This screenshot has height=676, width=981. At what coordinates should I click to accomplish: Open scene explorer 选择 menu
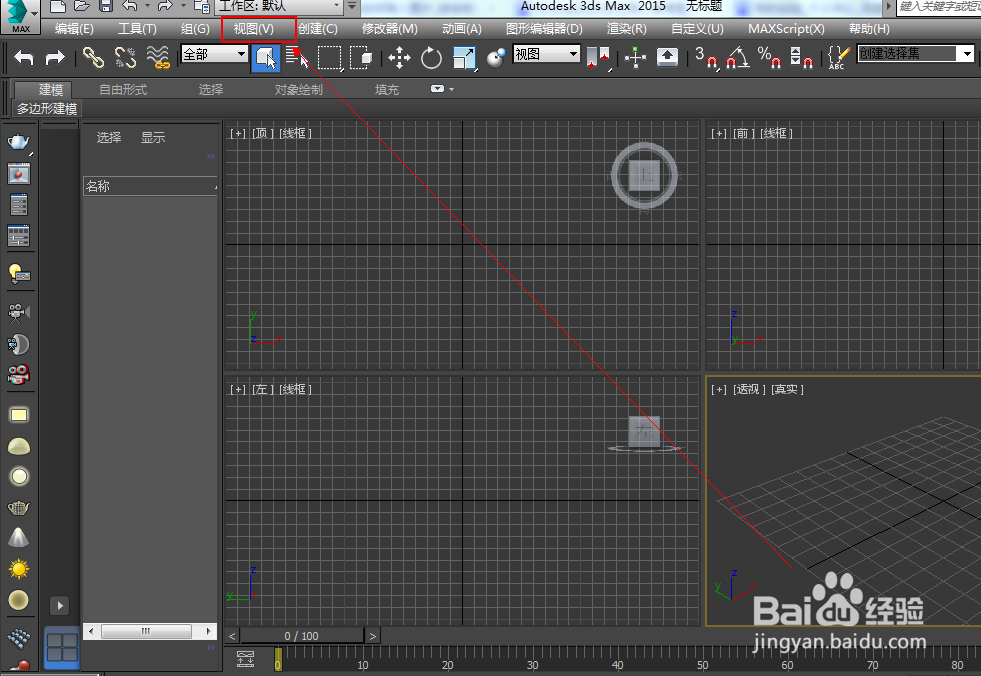coord(109,137)
